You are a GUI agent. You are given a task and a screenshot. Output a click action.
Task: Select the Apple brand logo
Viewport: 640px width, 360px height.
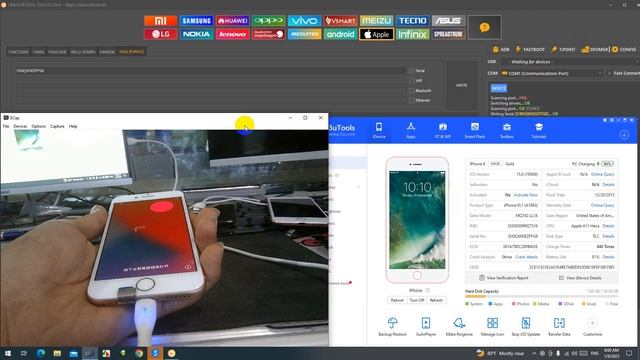[376, 34]
